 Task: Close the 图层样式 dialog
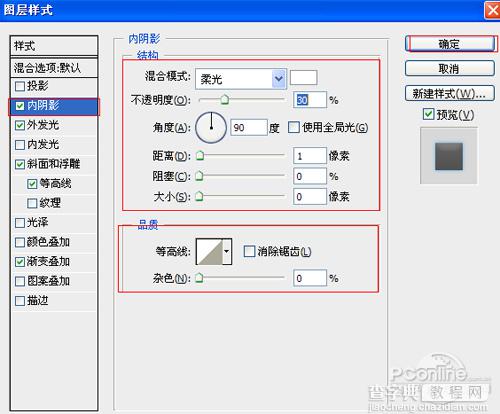[492, 10]
